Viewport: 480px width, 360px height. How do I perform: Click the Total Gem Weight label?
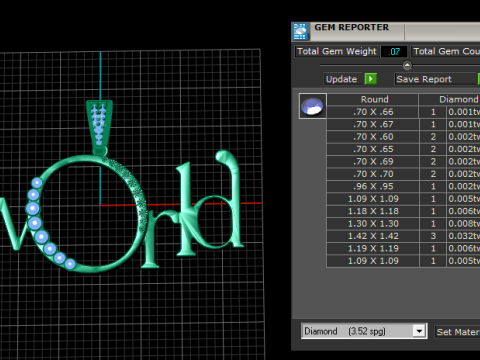[337, 51]
